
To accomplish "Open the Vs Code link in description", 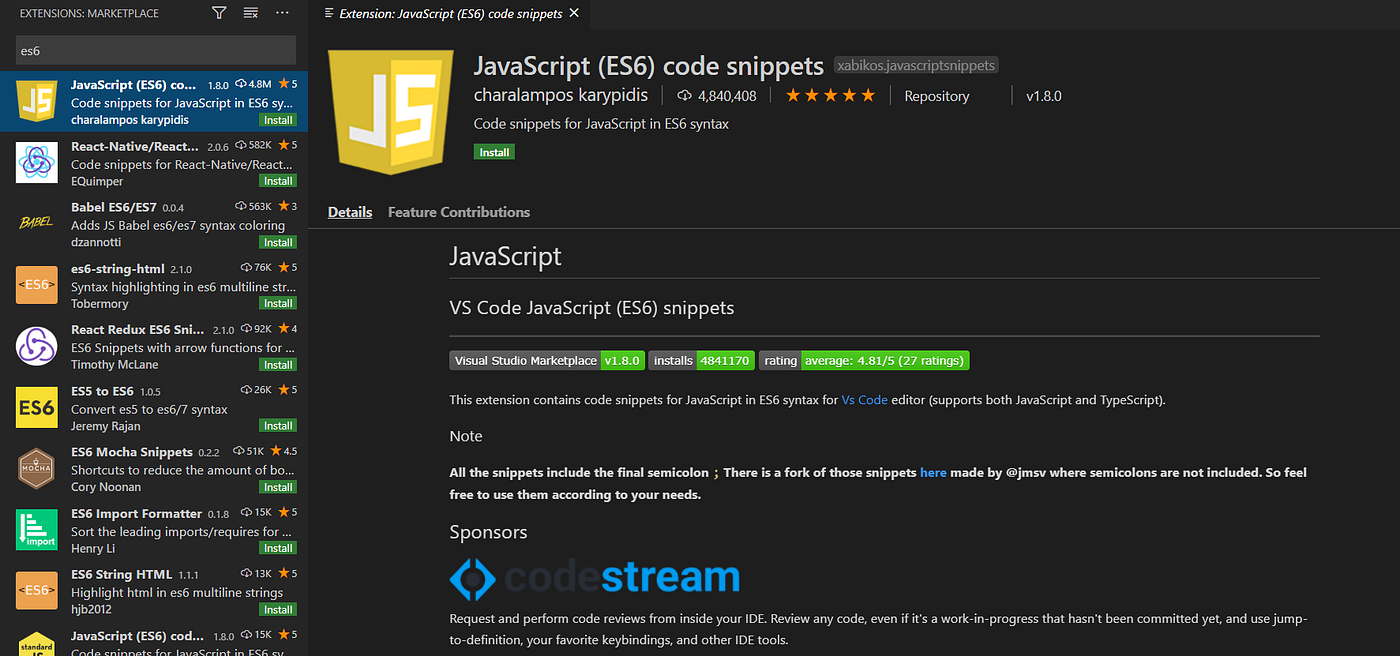I will pos(864,399).
